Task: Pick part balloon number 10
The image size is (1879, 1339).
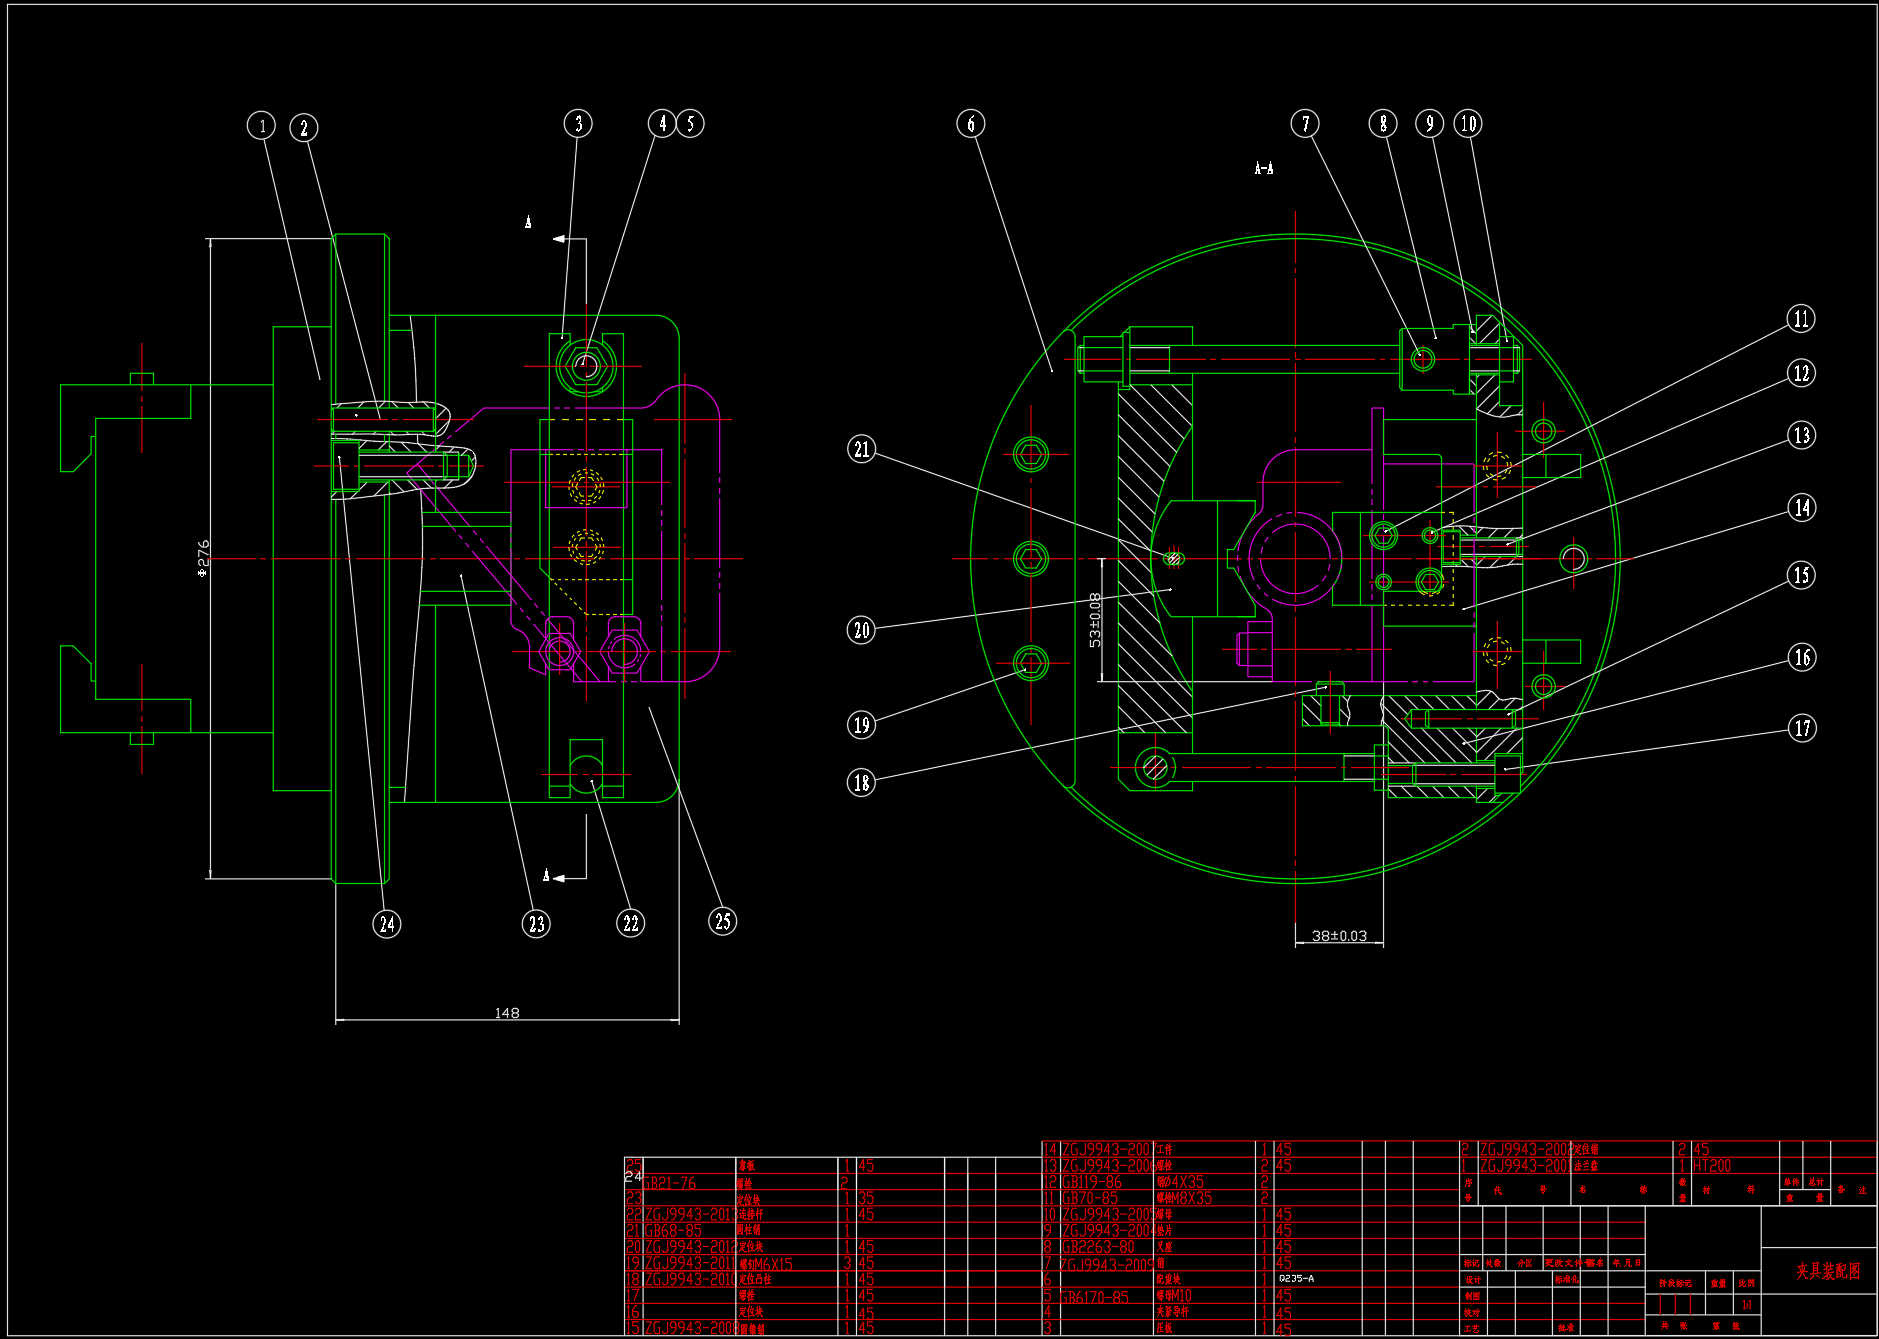Action: tap(1468, 123)
